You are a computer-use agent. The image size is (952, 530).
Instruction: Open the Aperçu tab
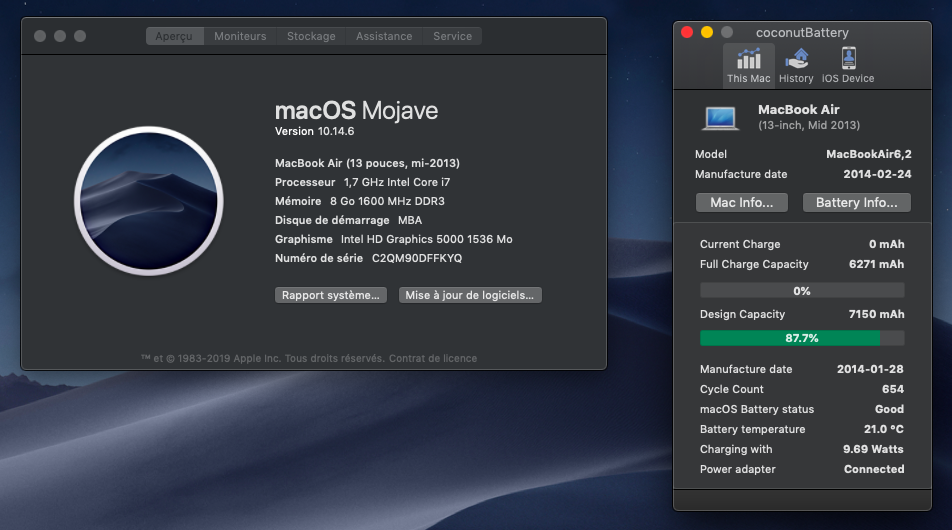pyautogui.click(x=175, y=36)
